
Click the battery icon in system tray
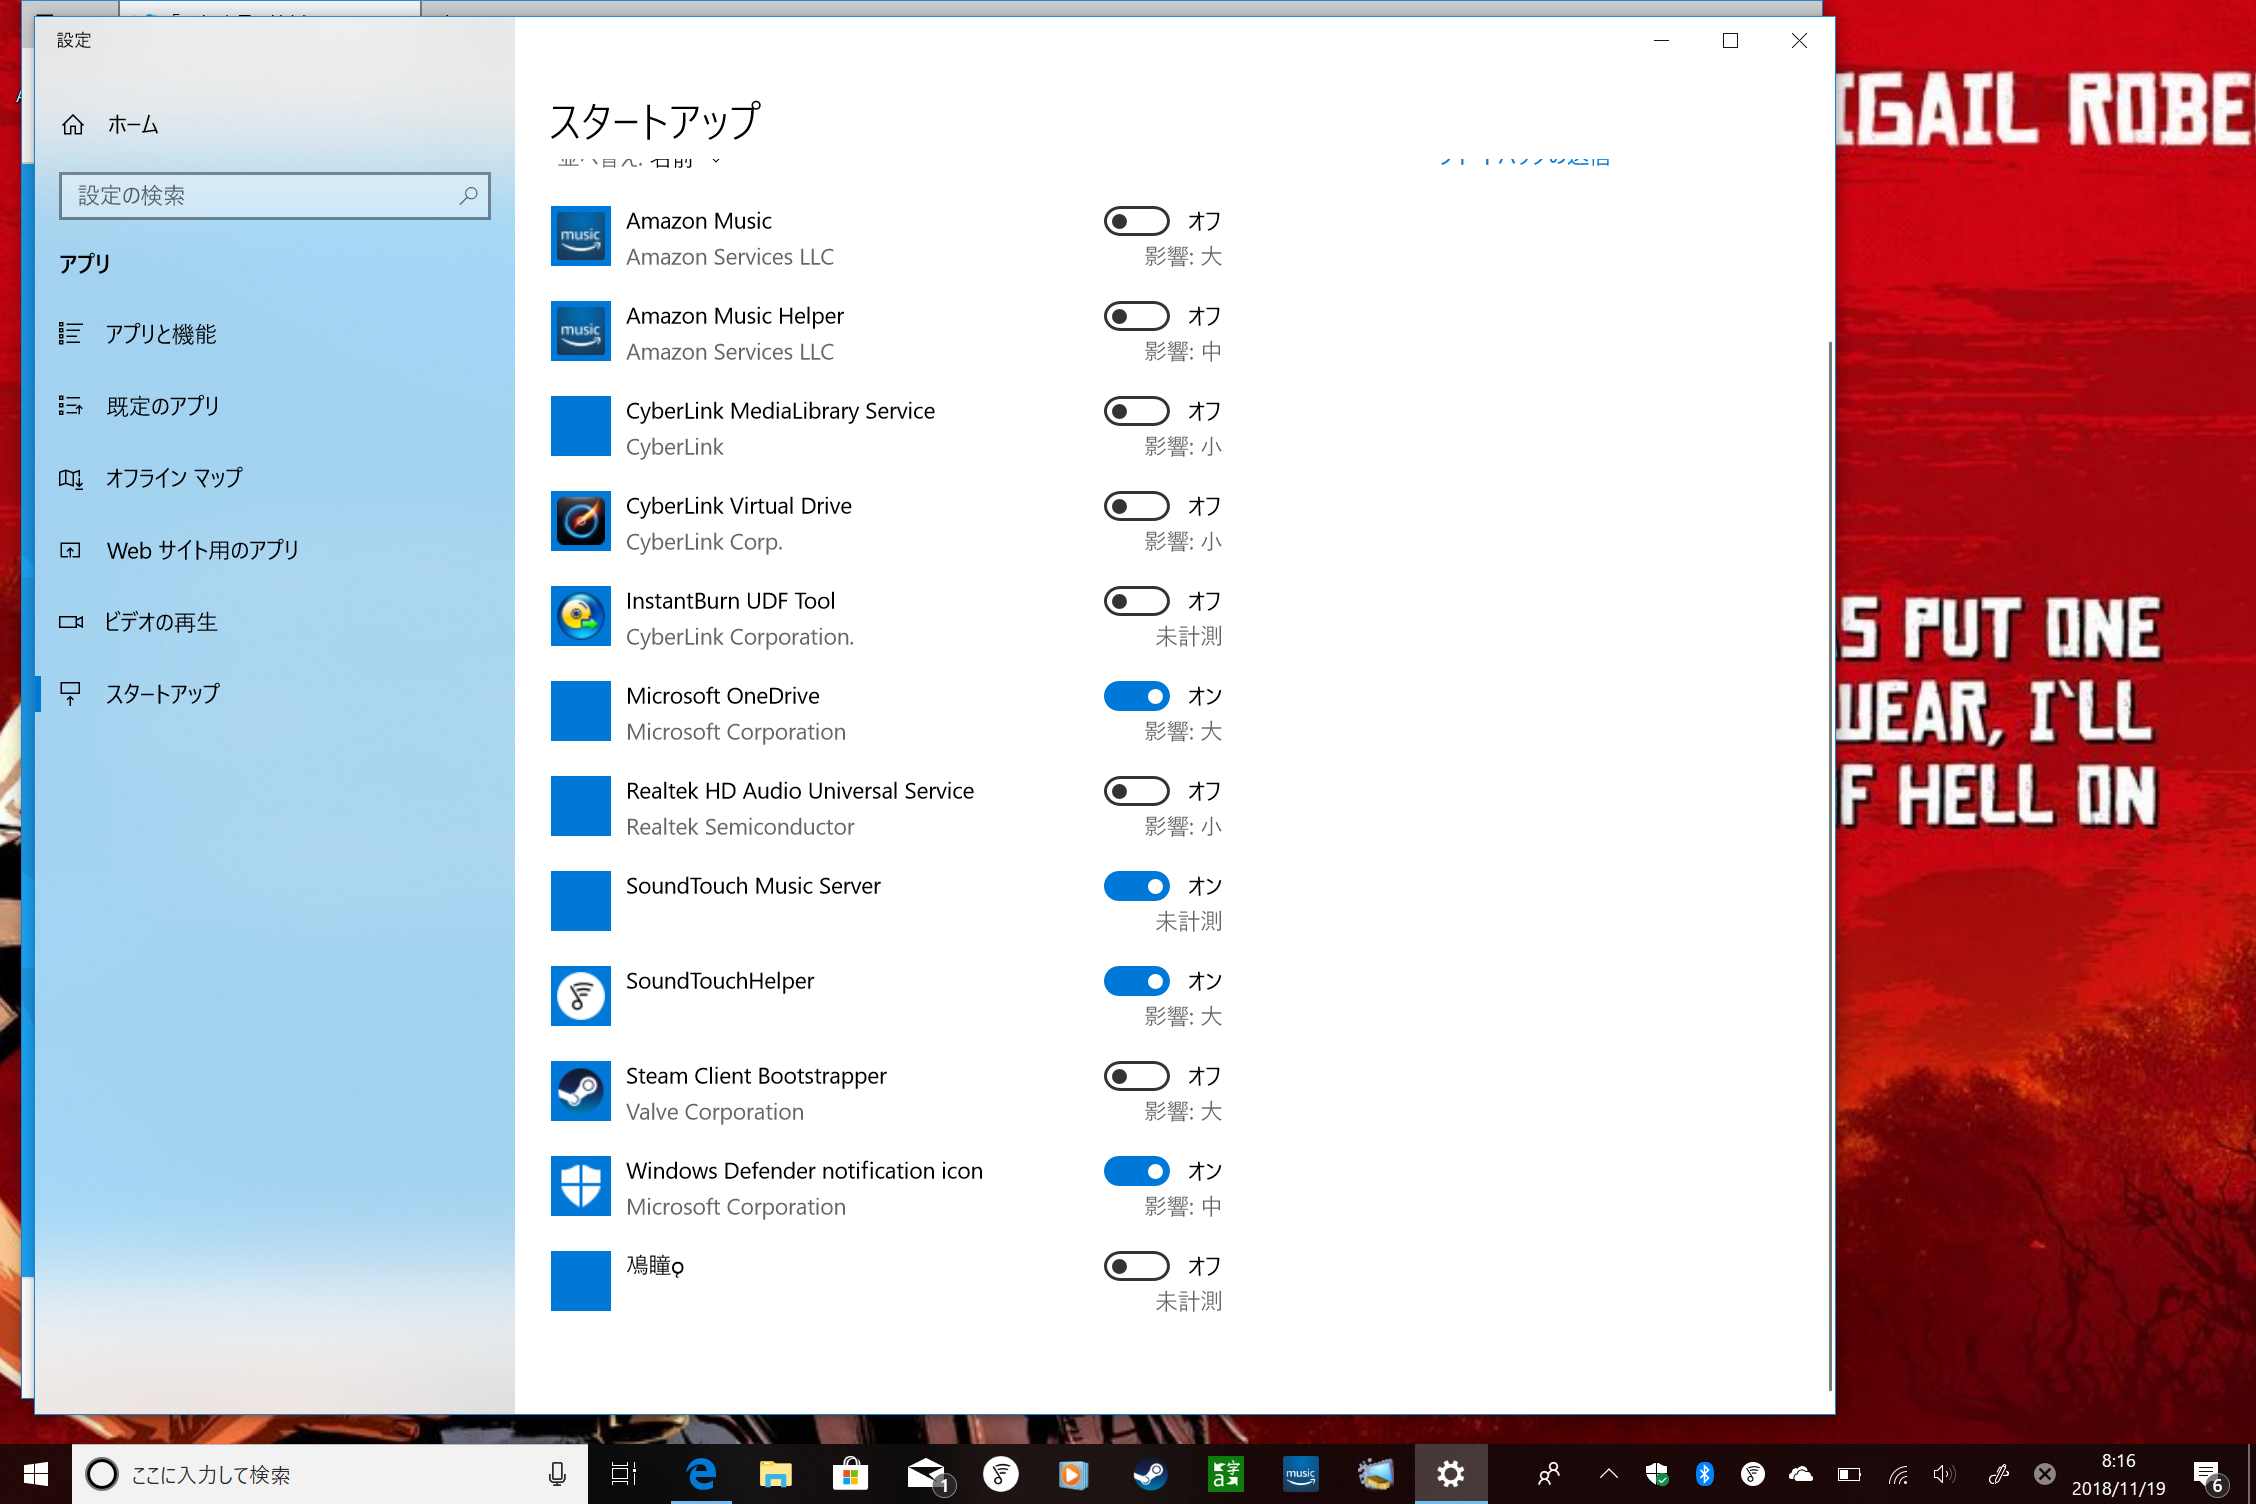point(1849,1474)
